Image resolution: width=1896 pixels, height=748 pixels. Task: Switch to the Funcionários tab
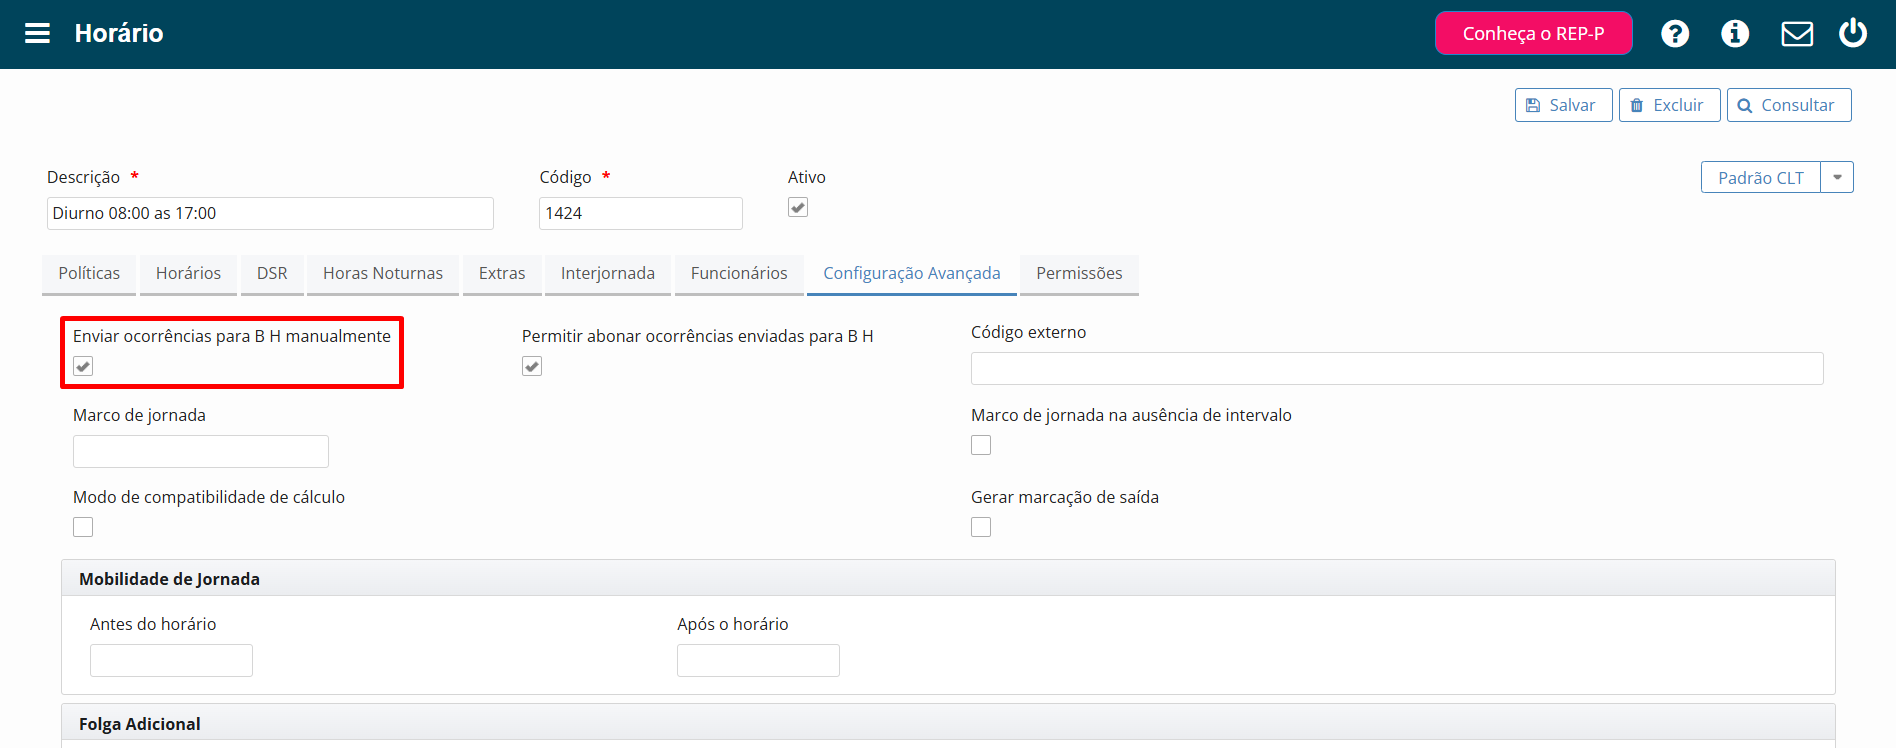(x=739, y=273)
